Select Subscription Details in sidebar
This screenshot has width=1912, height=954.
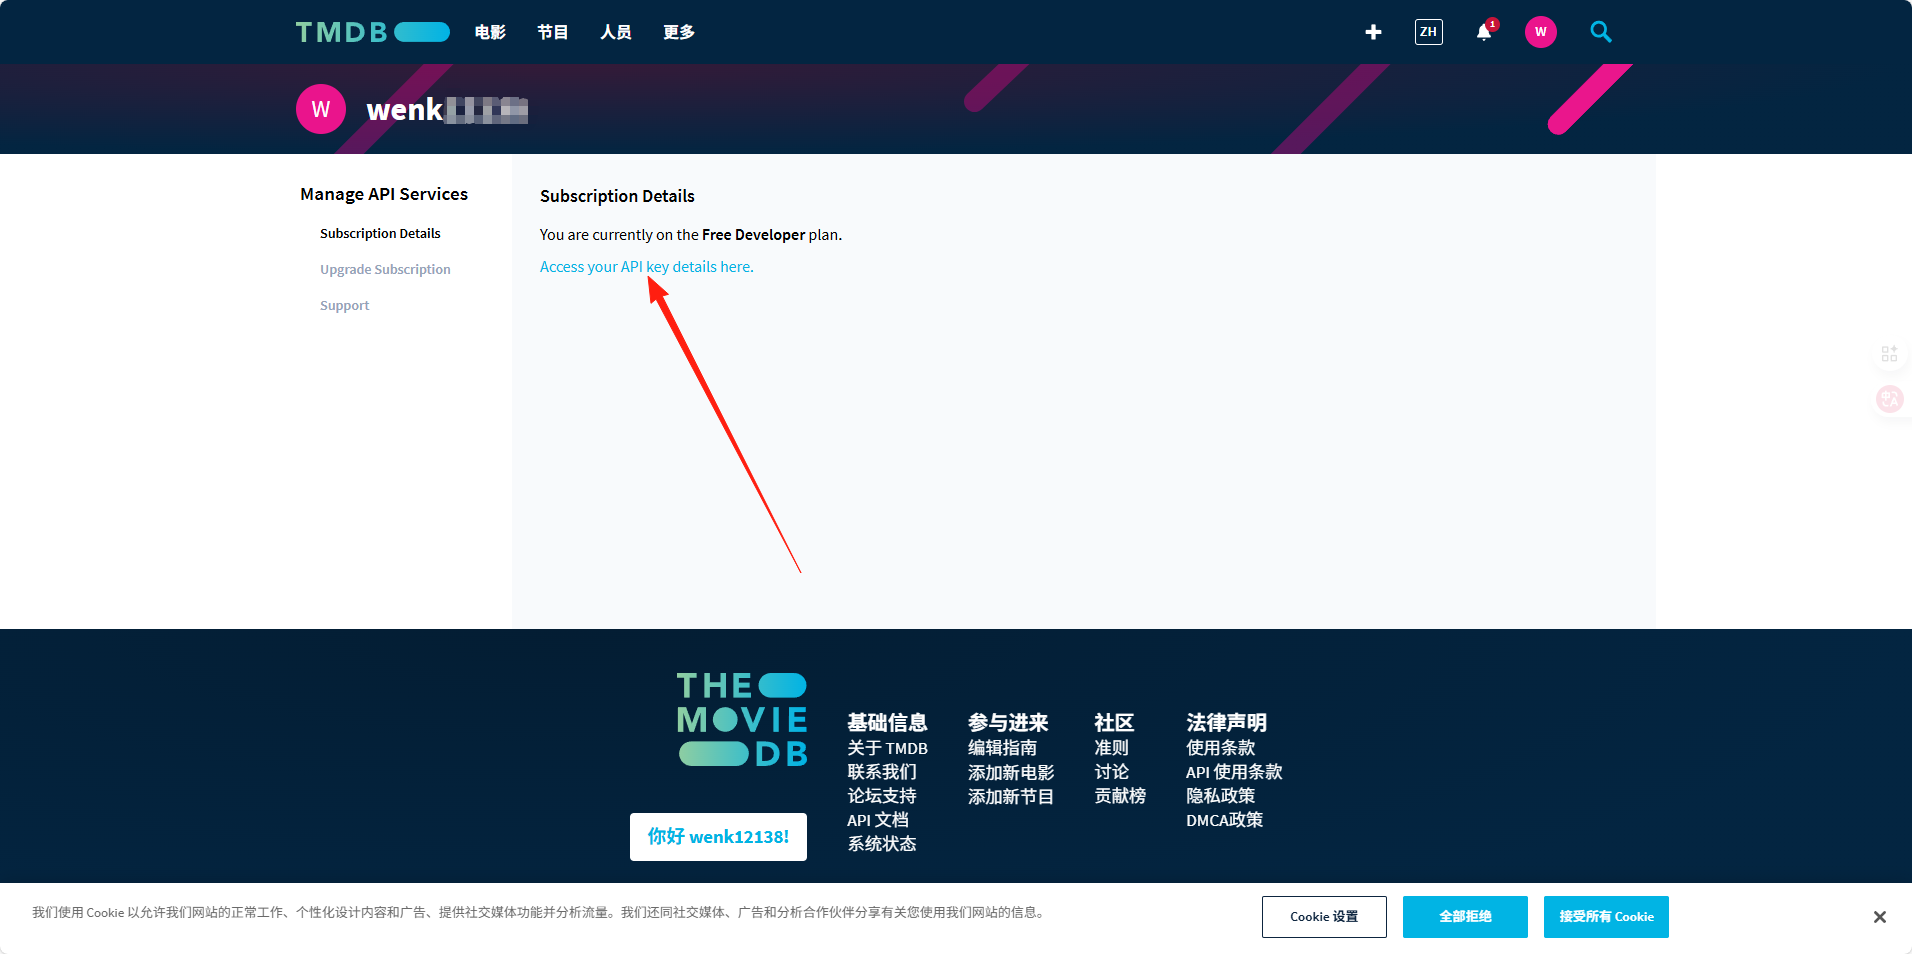(380, 233)
